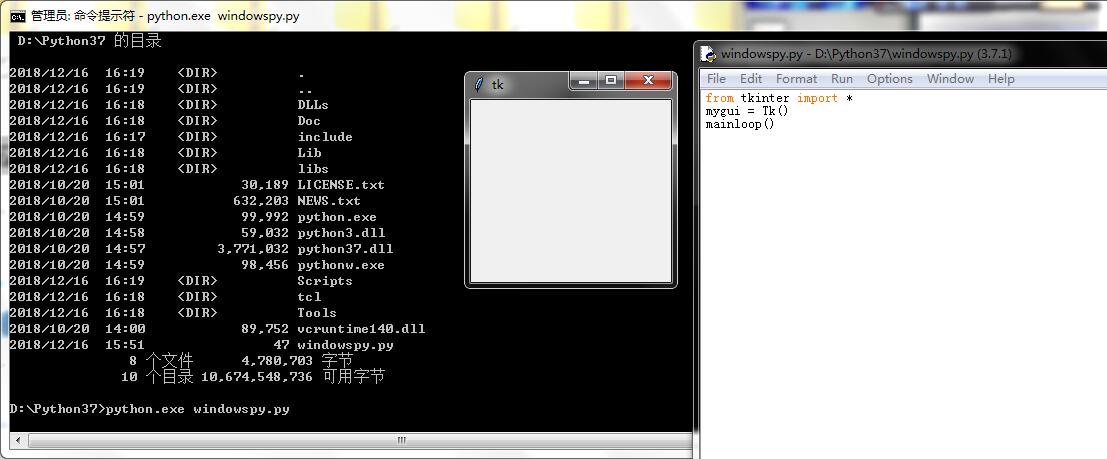1107x459 pixels.
Task: Open the Window menu in IDLE
Action: coord(950,79)
